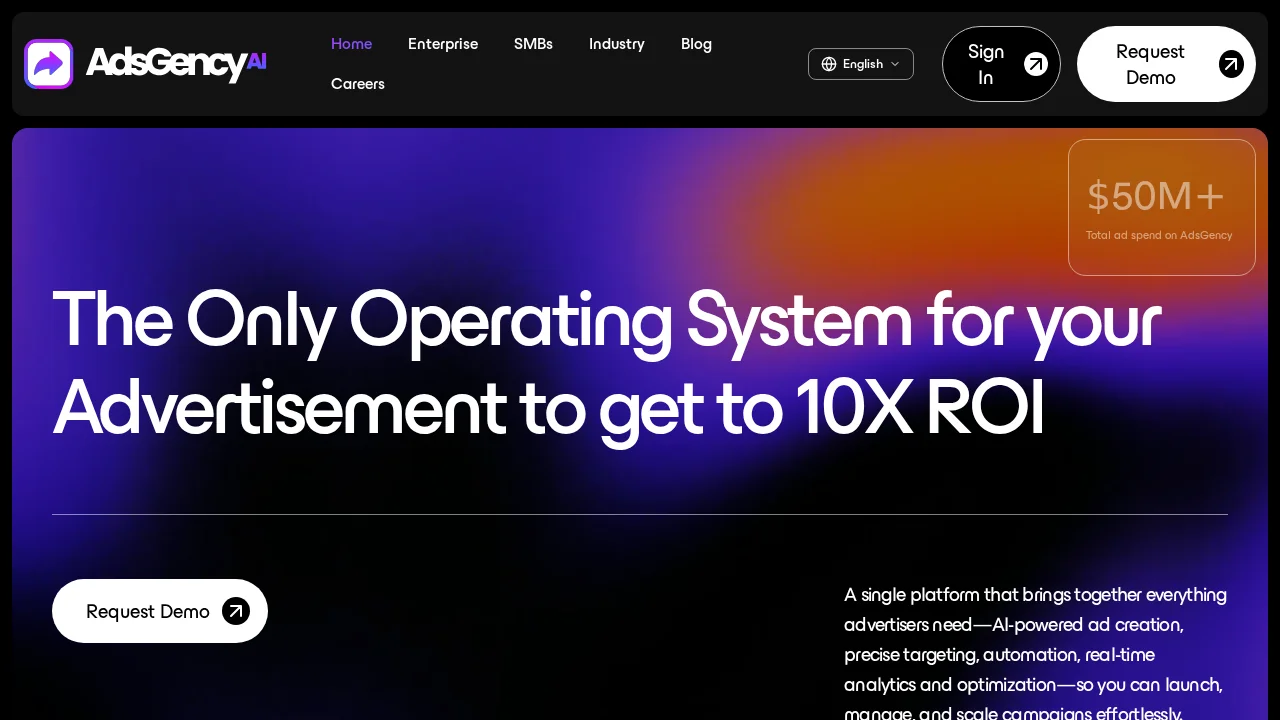This screenshot has width=1280, height=720.
Task: Click the arrow icon on the hero Request Demo button
Action: [236, 611]
